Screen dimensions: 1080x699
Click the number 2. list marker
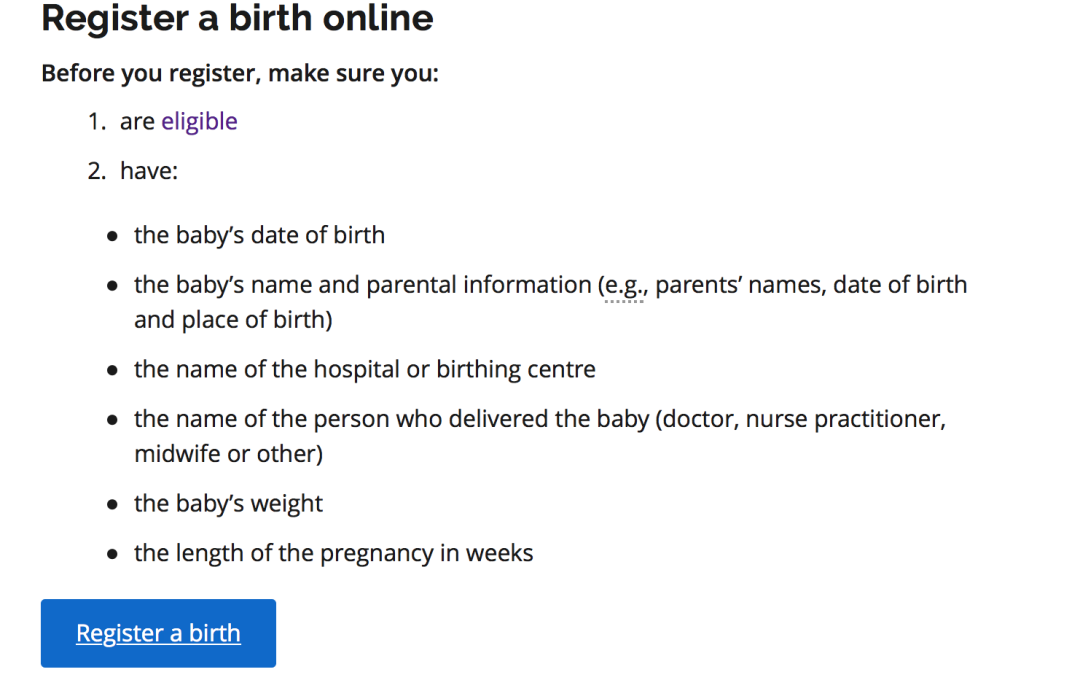click(x=96, y=172)
